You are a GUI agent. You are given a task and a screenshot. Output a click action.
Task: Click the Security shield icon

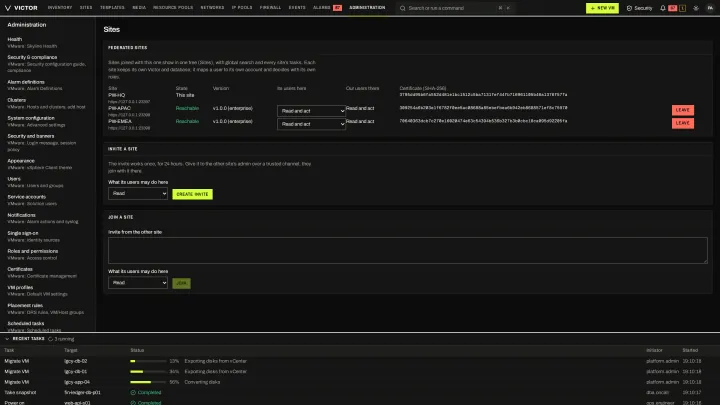click(x=629, y=8)
